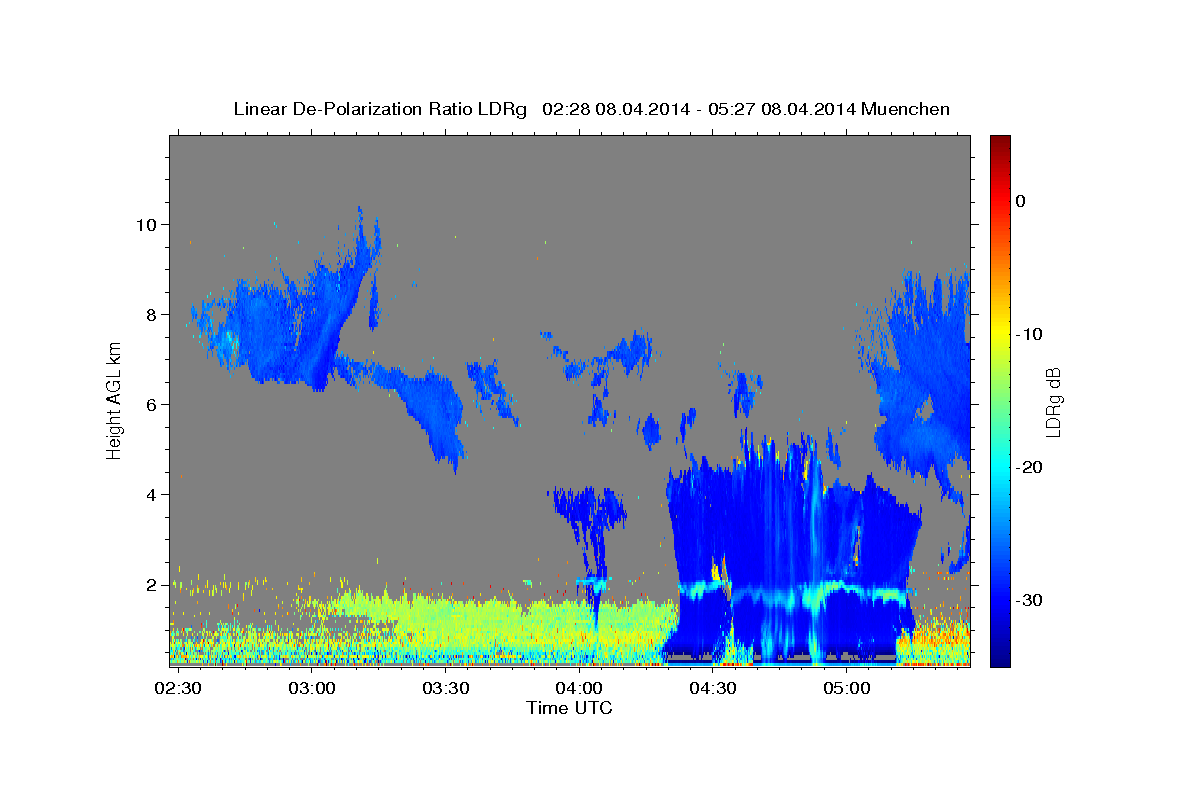Click the height tick label '4'

pos(152,494)
